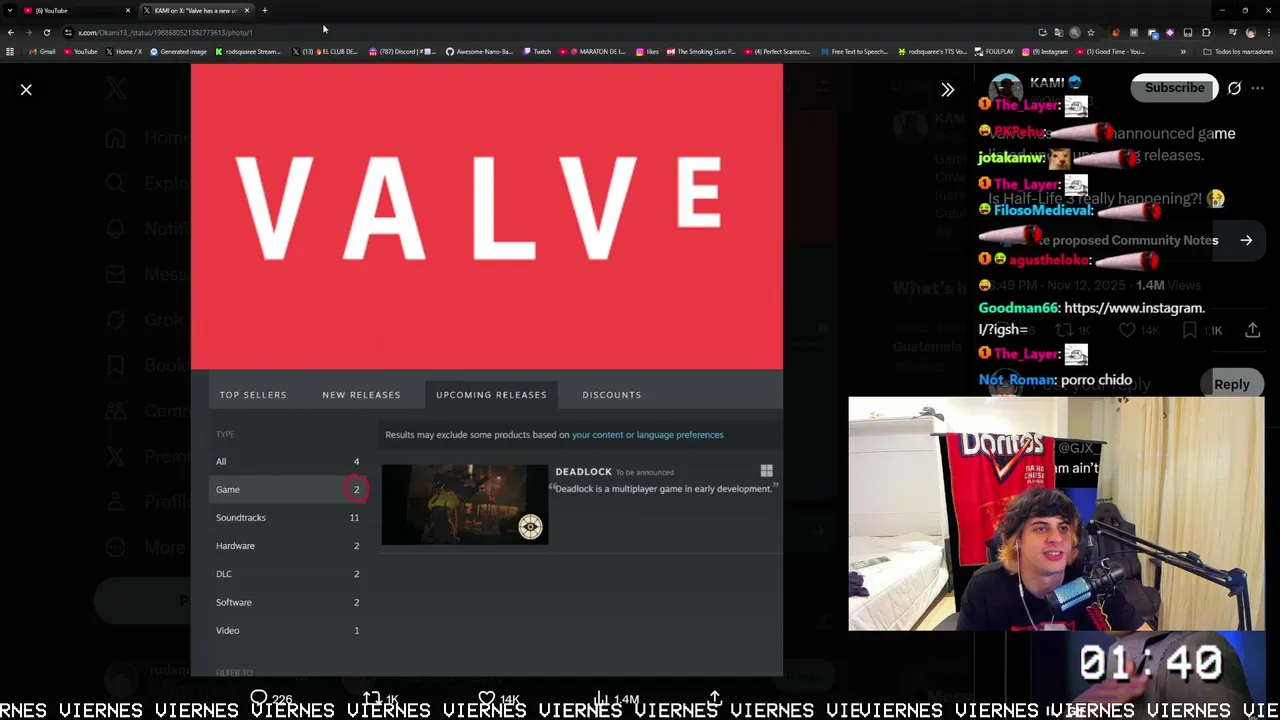This screenshot has width=1280, height=720.
Task: Click the Subscribe button for KAMI
Action: click(1174, 88)
